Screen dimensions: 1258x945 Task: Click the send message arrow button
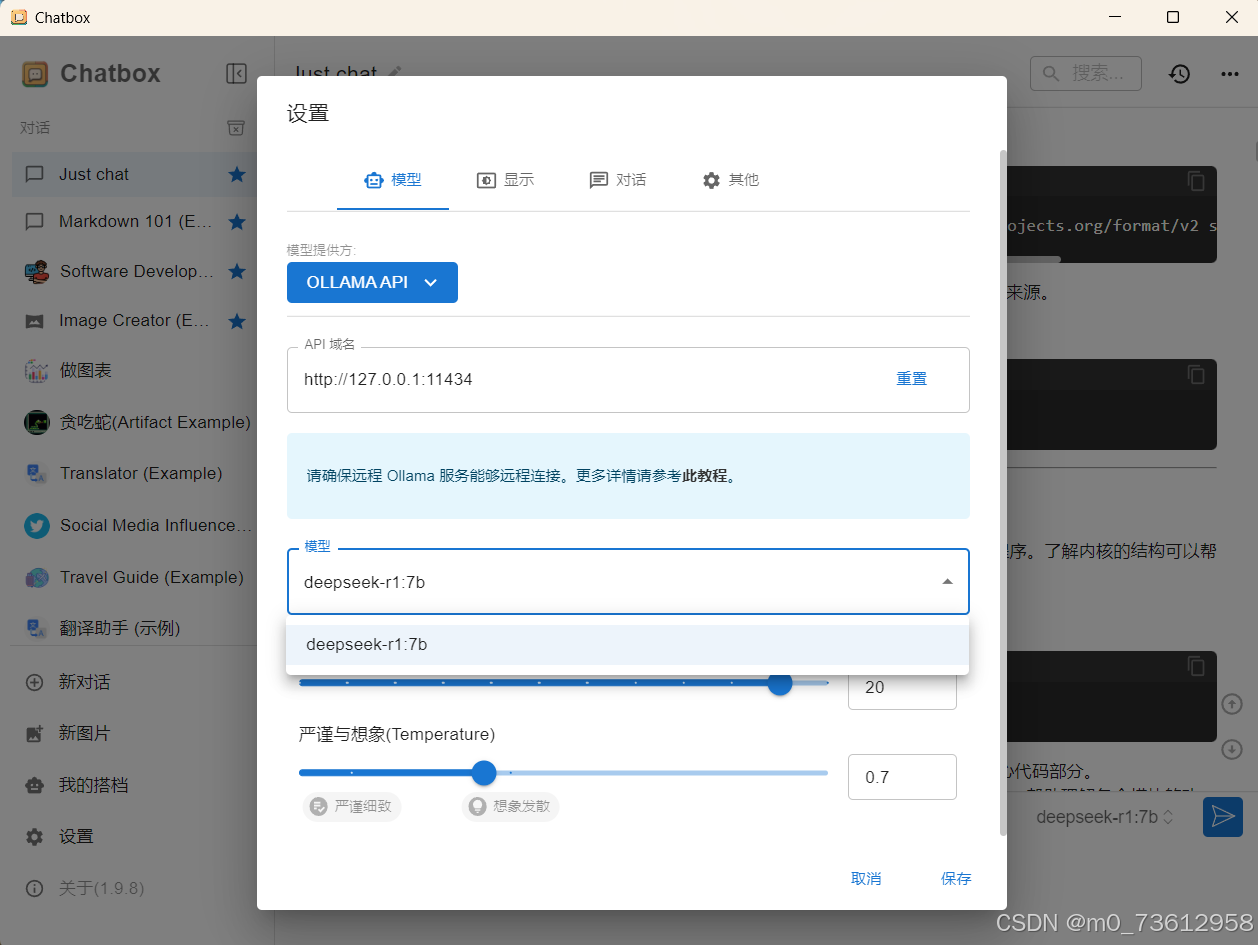pos(1222,817)
